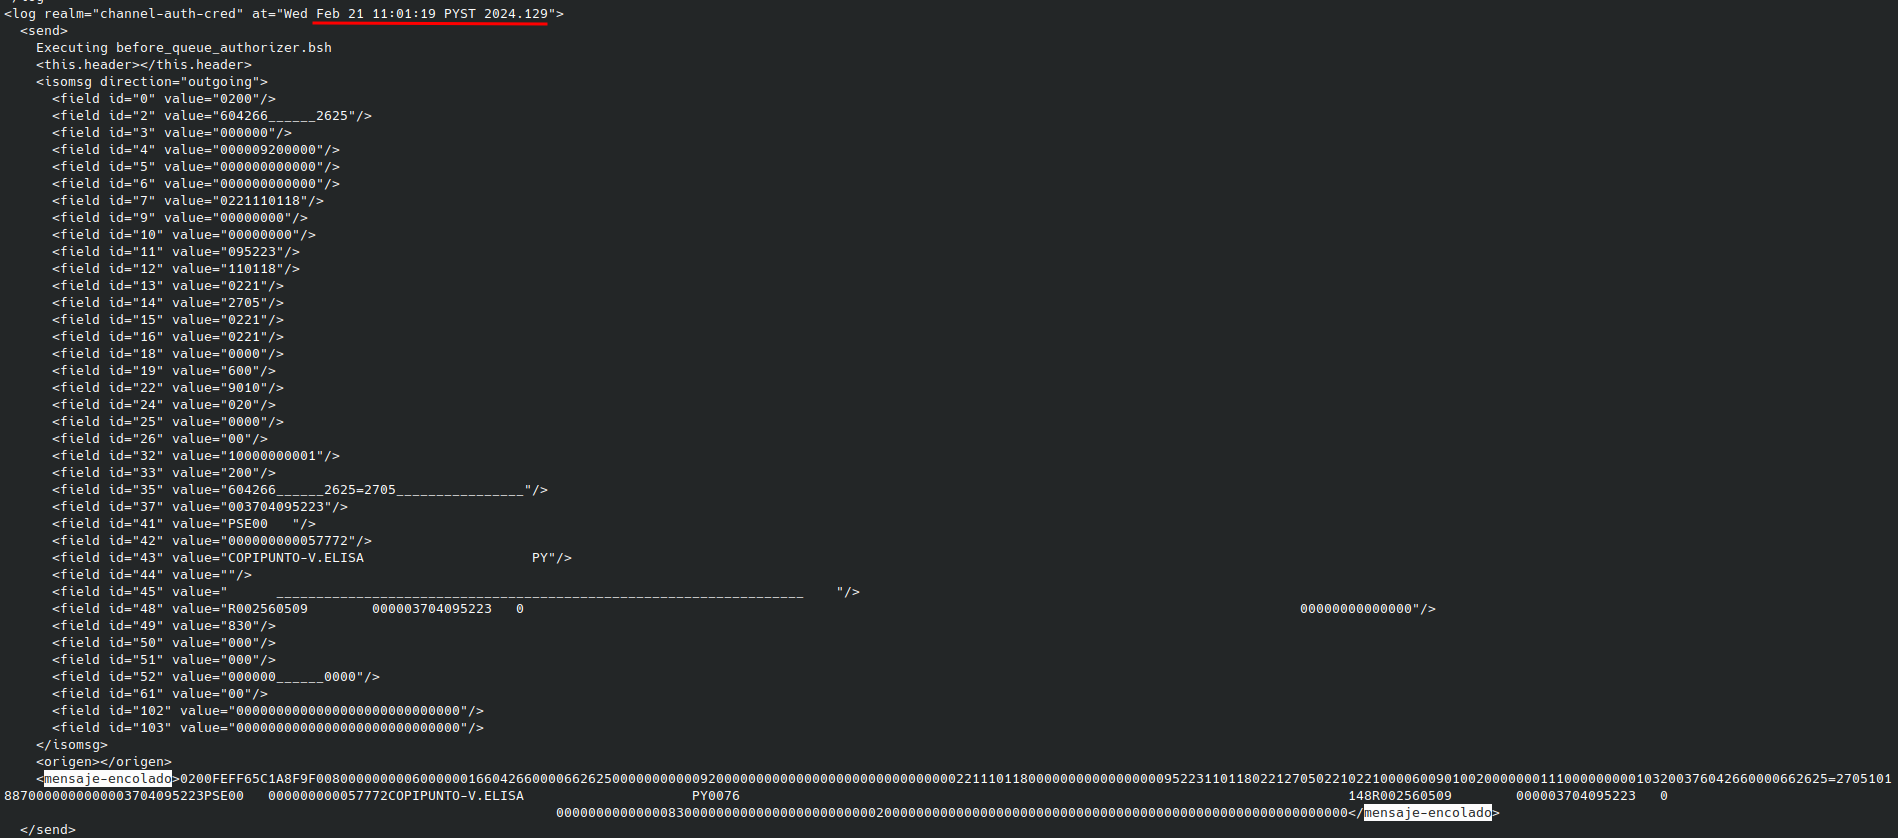Click the isomsg direction outgoing line
This screenshot has width=1898, height=838.
coord(152,82)
